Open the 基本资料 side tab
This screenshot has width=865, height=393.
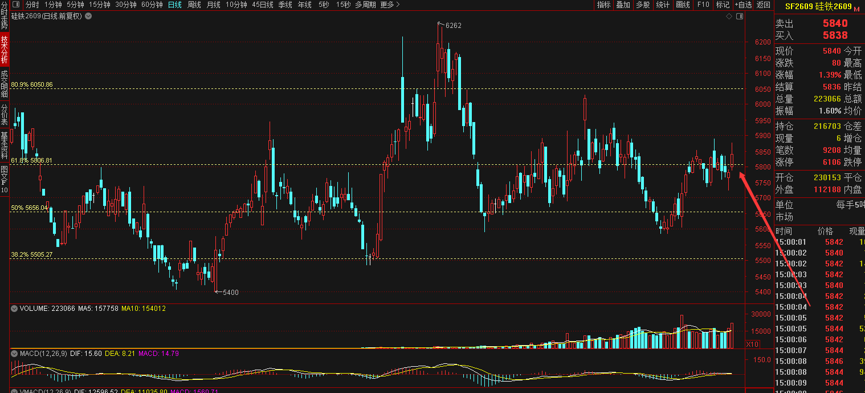pos(4,145)
